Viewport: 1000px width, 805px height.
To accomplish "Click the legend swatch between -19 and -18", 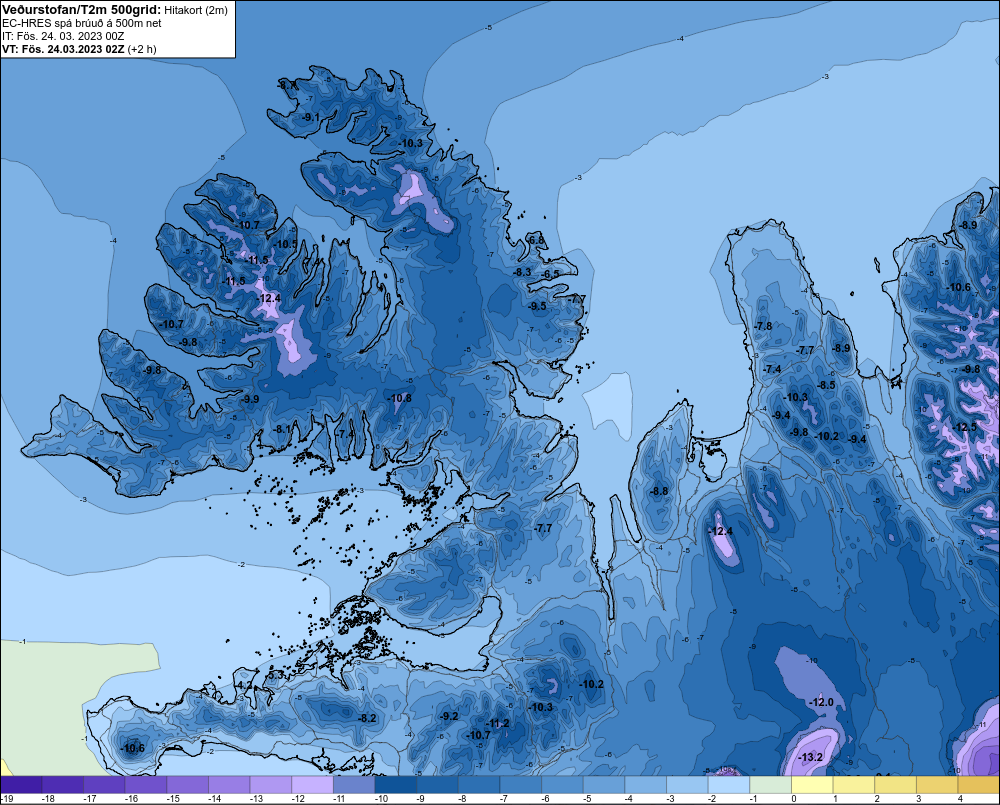I will pyautogui.click(x=21, y=784).
